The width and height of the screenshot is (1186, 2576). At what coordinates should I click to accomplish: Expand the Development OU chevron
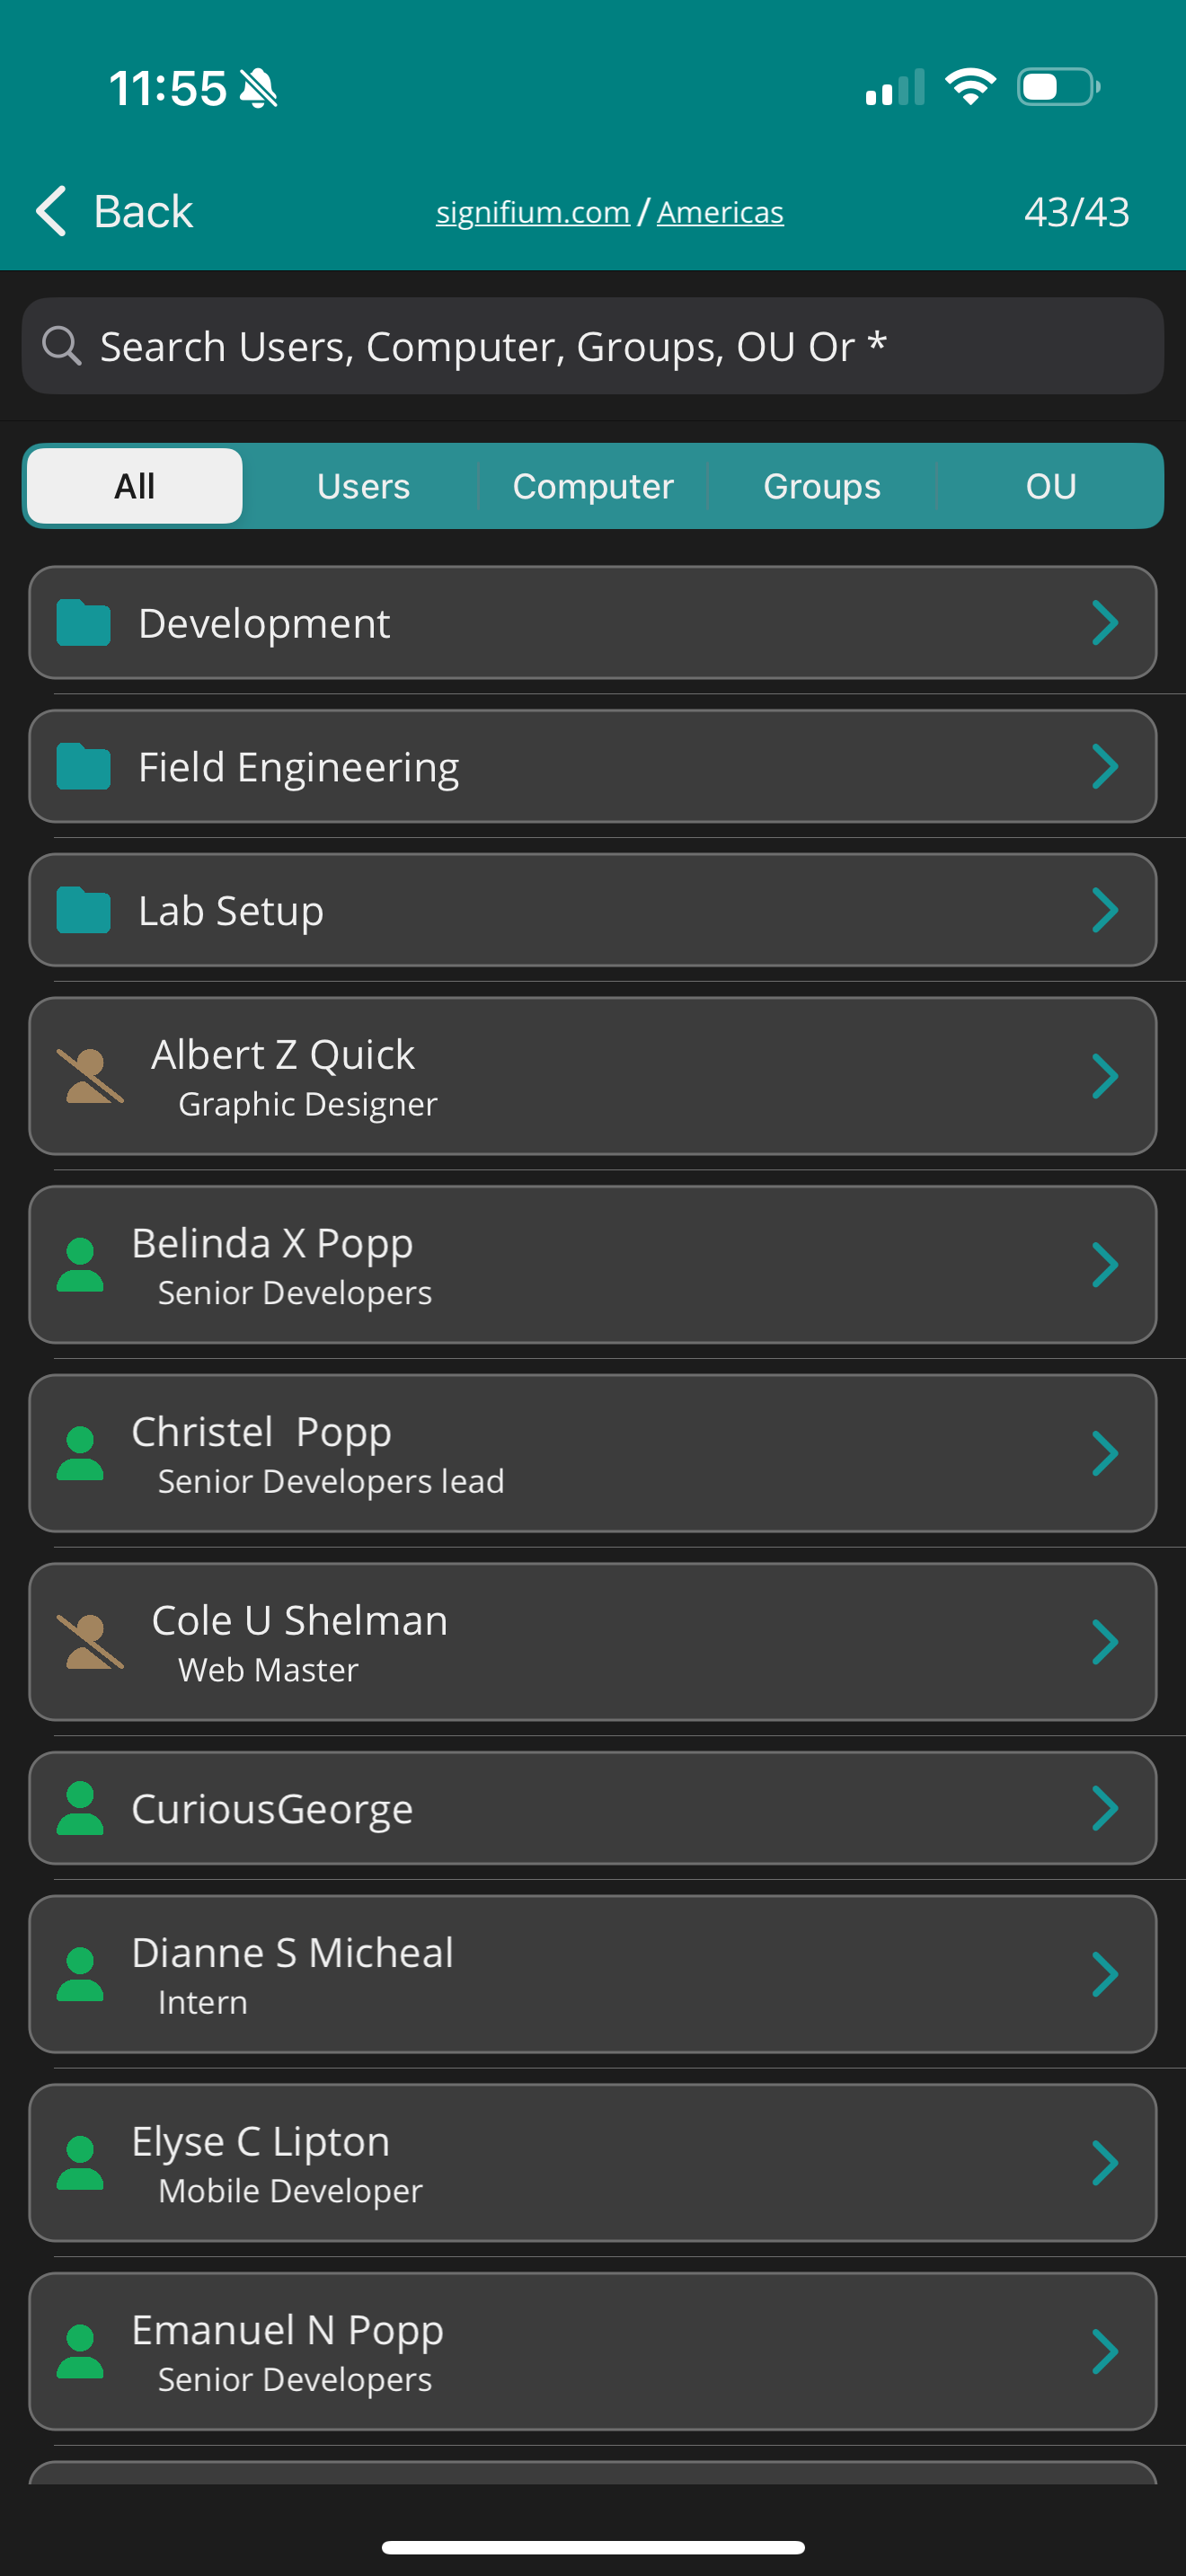coord(1104,623)
